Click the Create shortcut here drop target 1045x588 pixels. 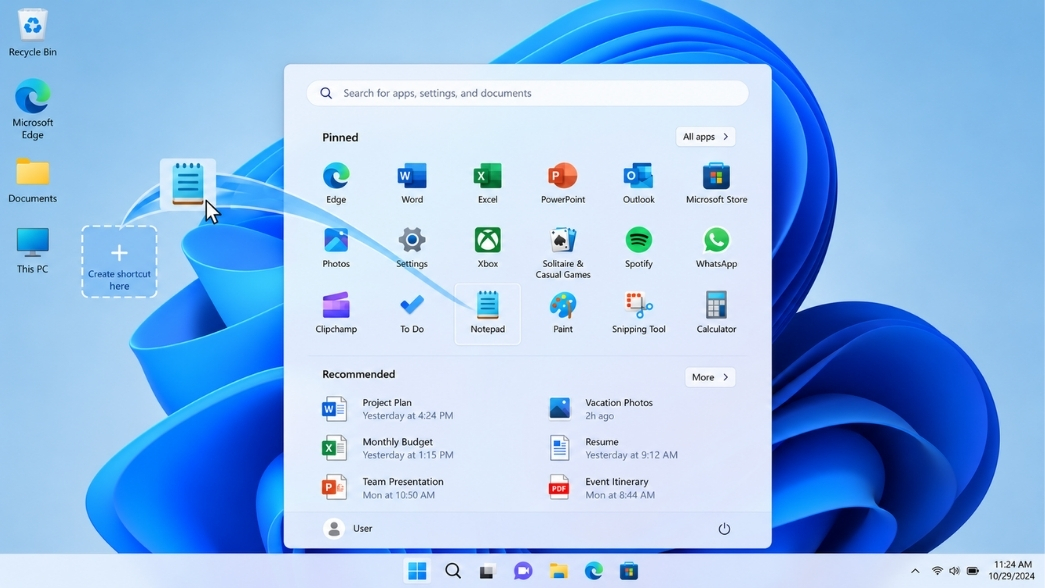119,261
